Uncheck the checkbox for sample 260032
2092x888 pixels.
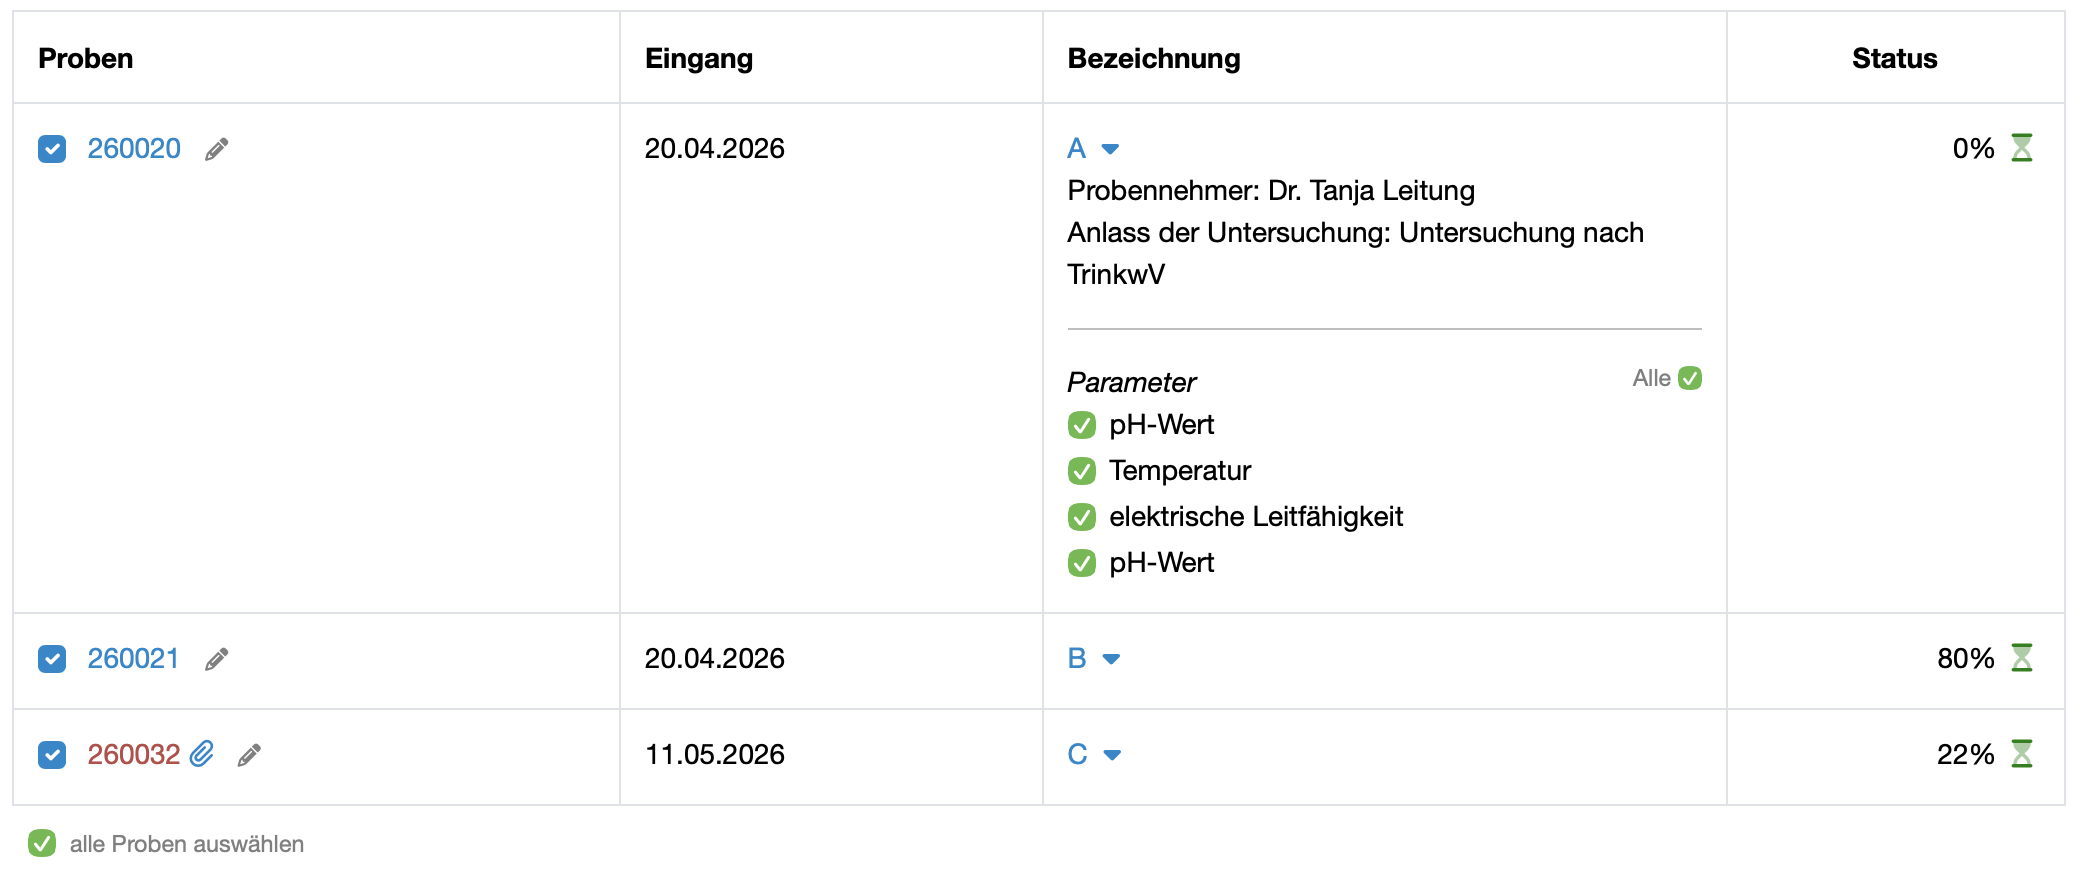coord(52,755)
